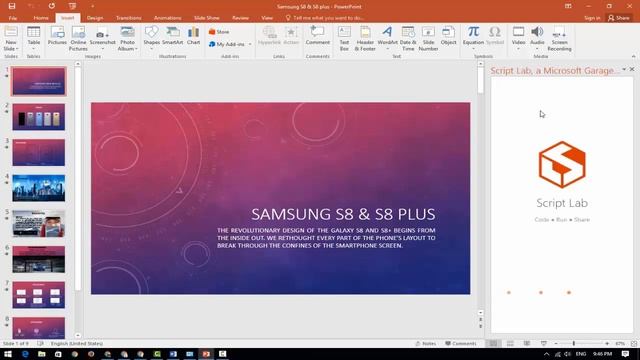Open Windows Start menu
The image size is (640, 360).
tap(8, 354)
